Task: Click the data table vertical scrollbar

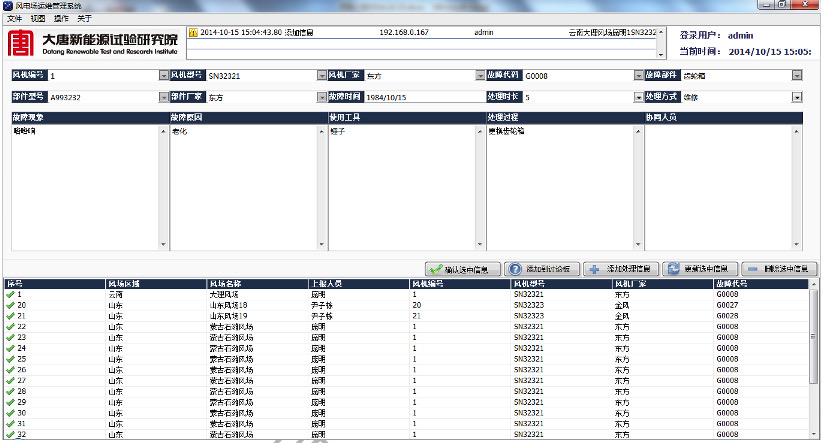Action: coord(813,360)
